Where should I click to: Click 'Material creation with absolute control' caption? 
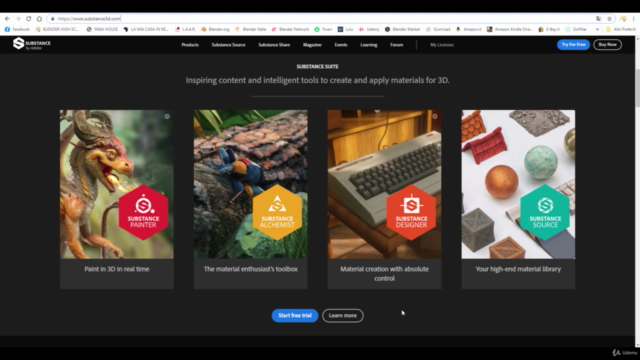(384, 273)
